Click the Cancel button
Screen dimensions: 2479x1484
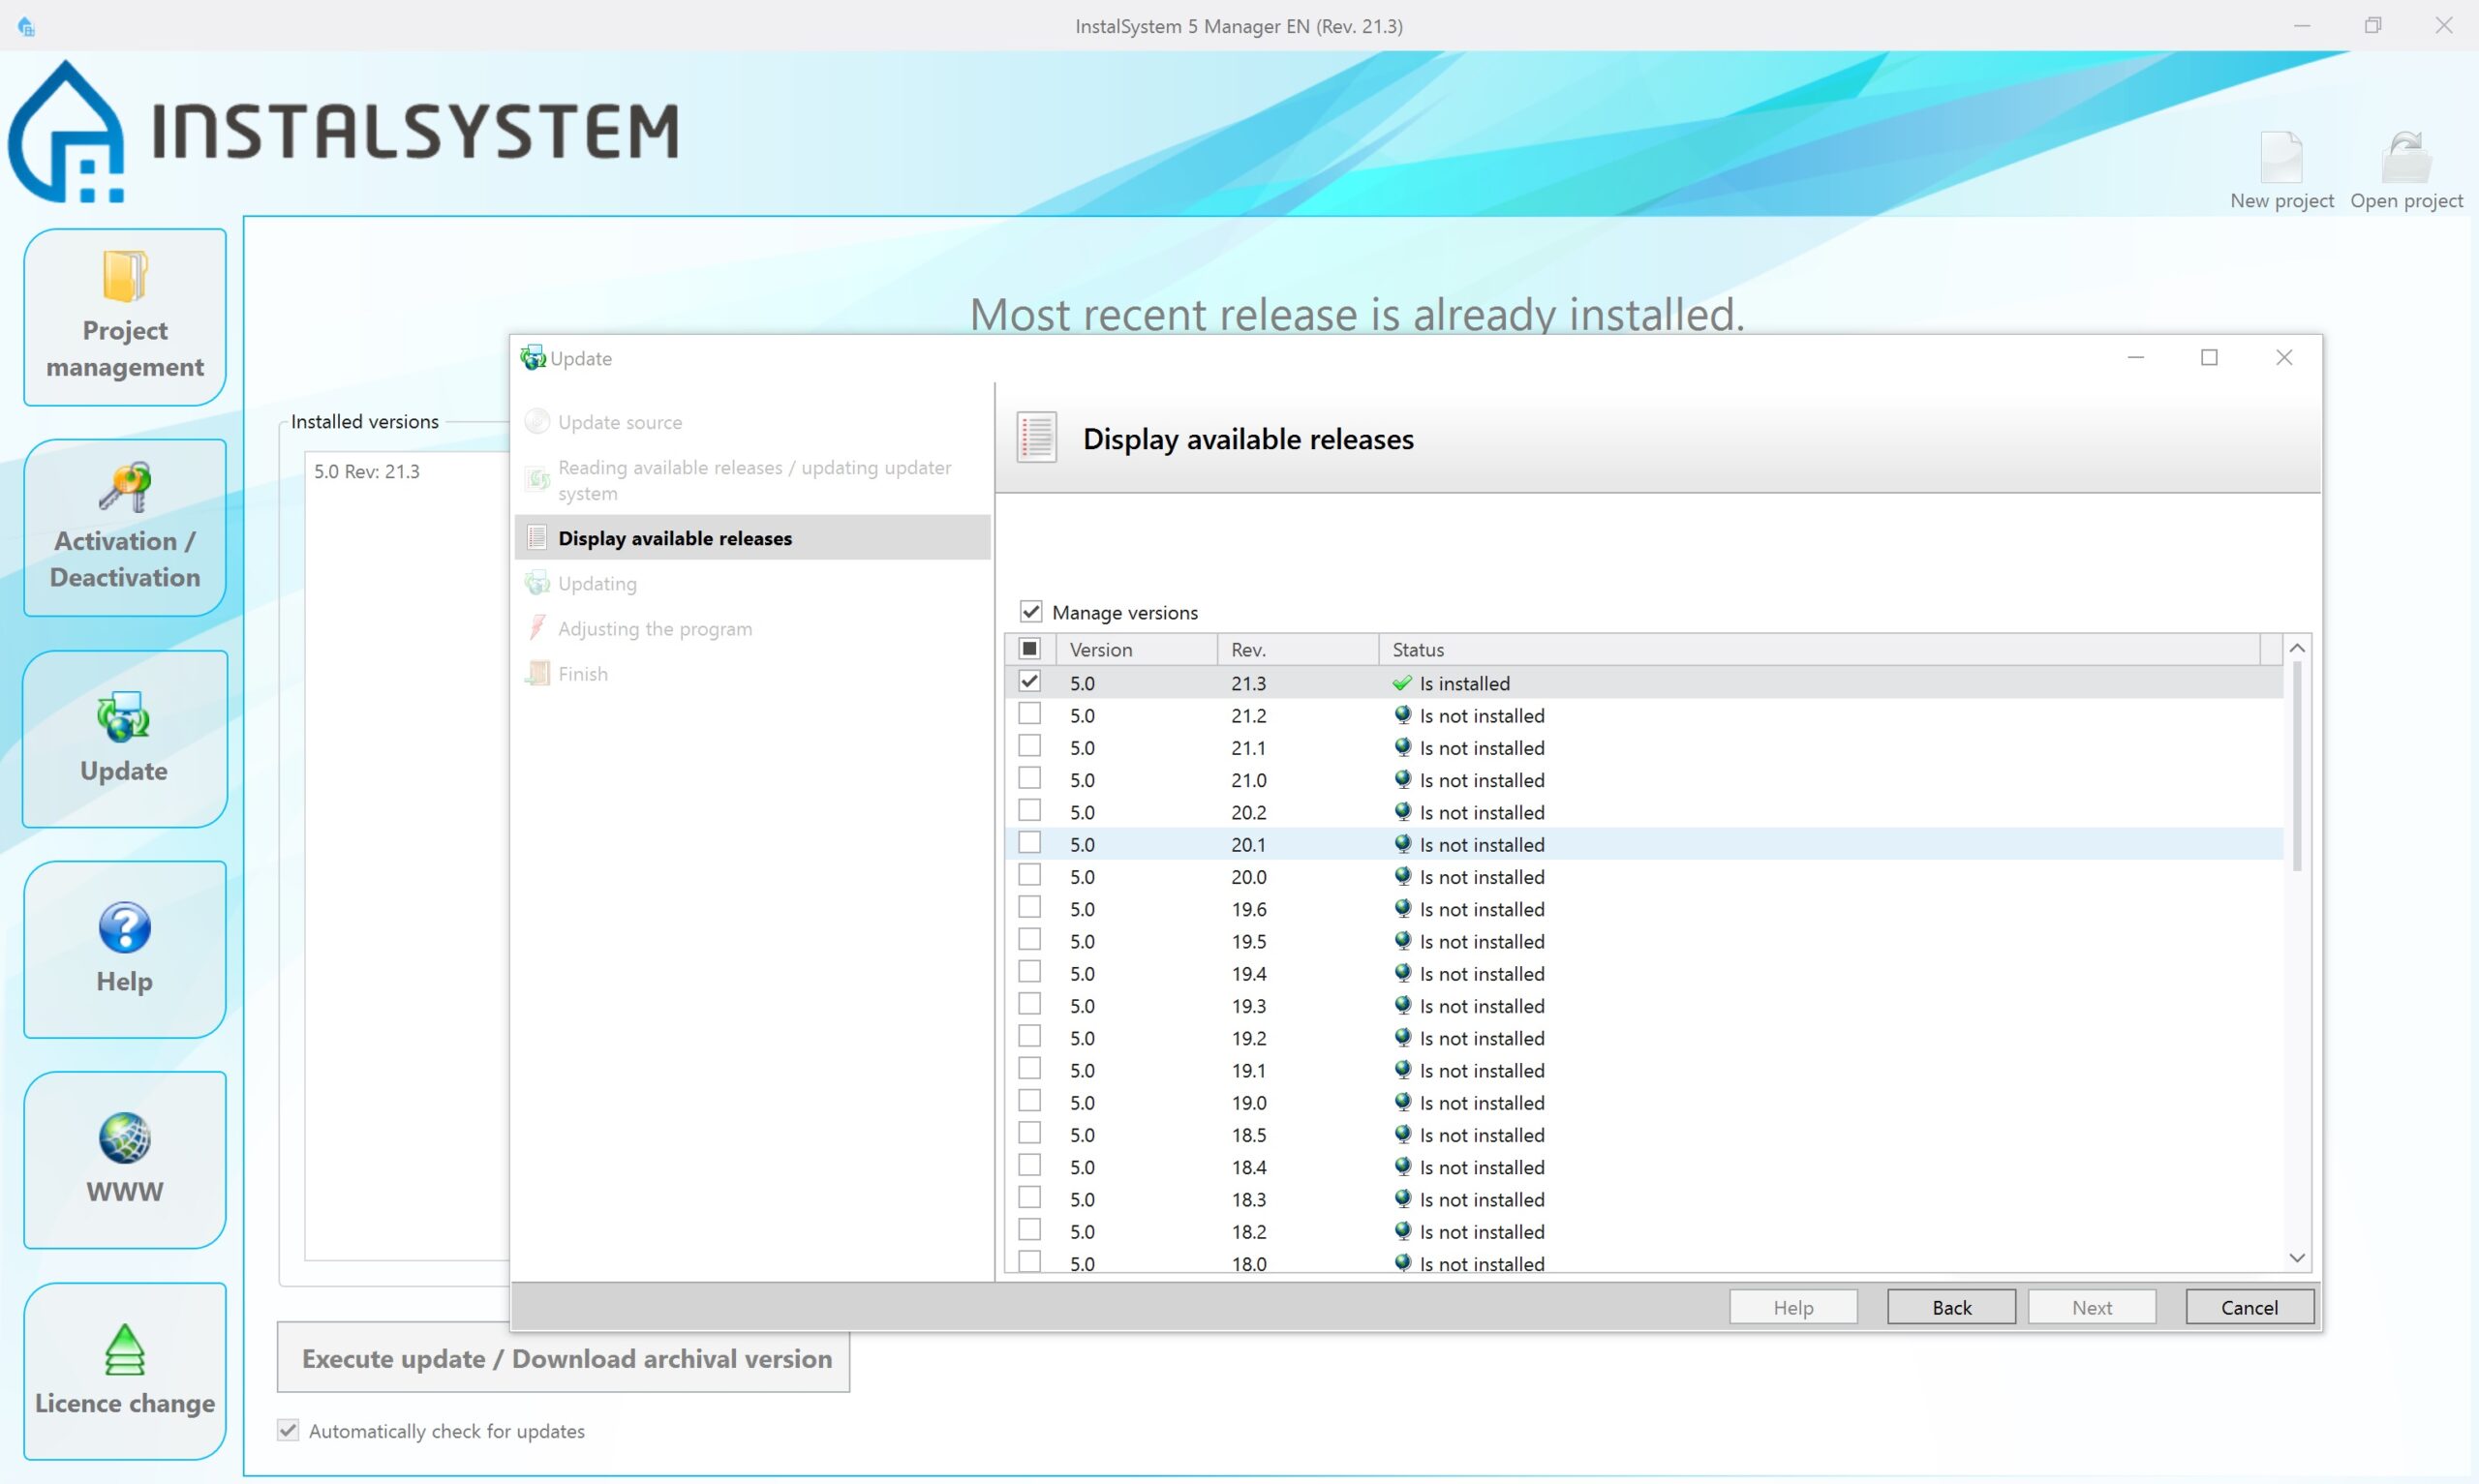coord(2249,1307)
